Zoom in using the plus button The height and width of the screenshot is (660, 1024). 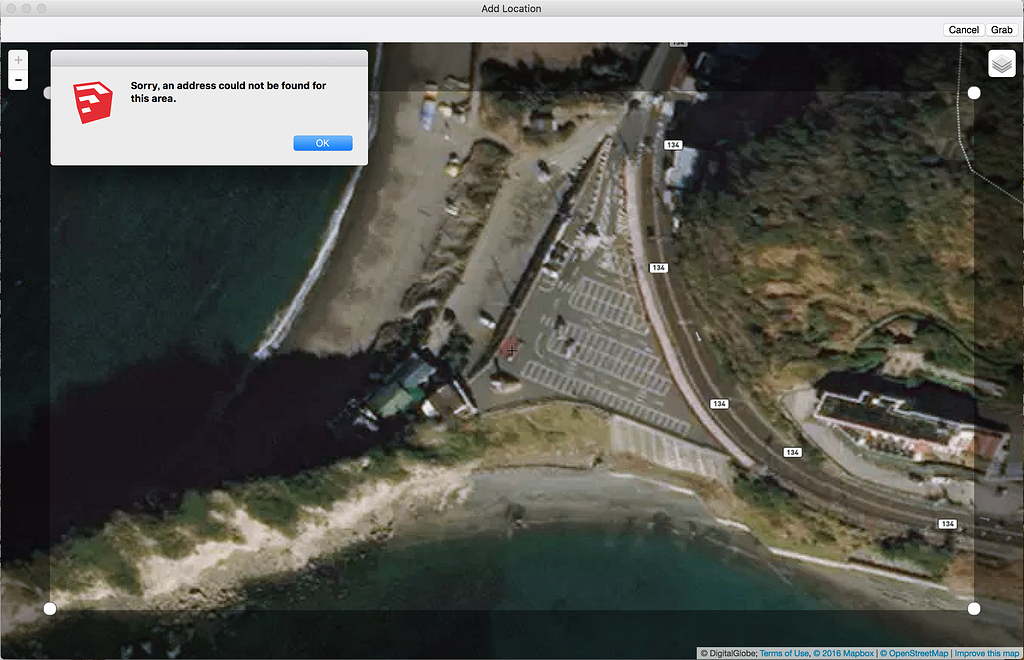click(18, 59)
